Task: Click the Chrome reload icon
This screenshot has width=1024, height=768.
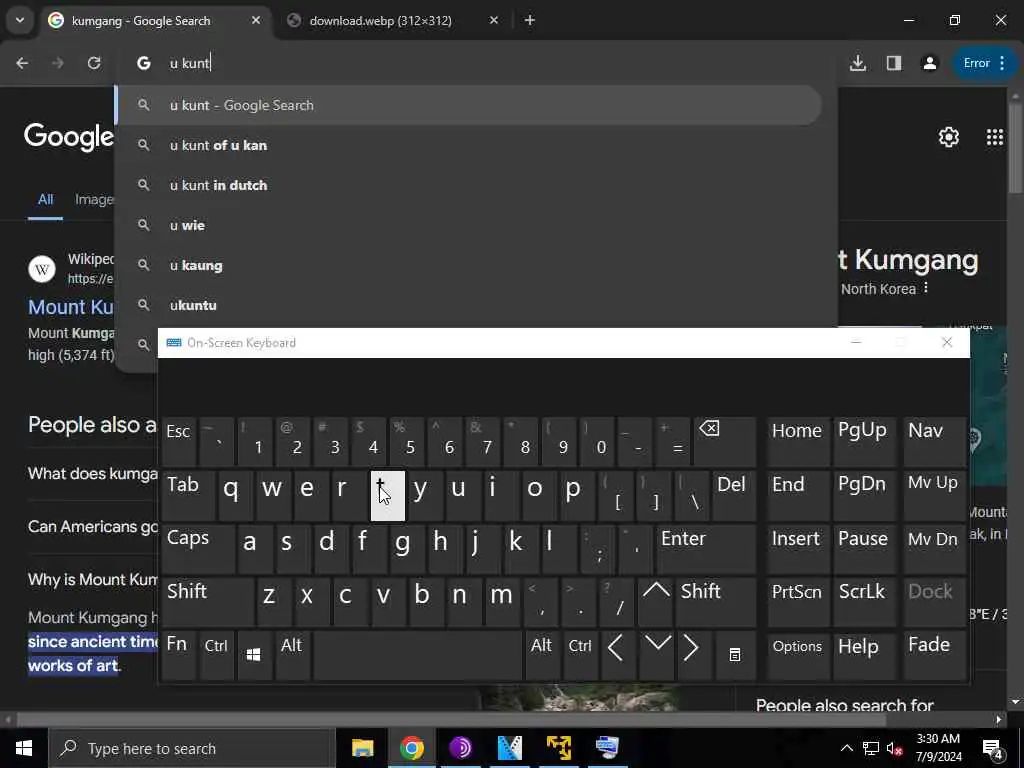Action: coord(94,63)
